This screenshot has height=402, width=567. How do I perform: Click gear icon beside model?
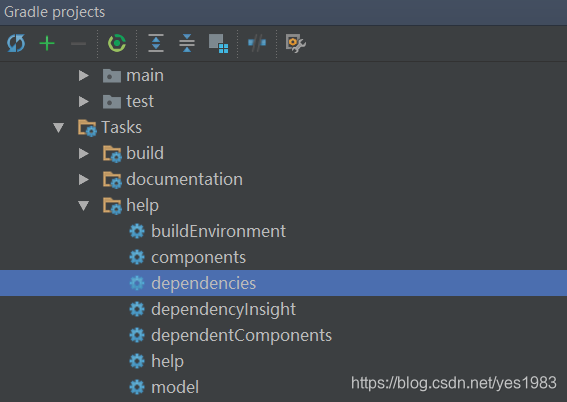[137, 388]
